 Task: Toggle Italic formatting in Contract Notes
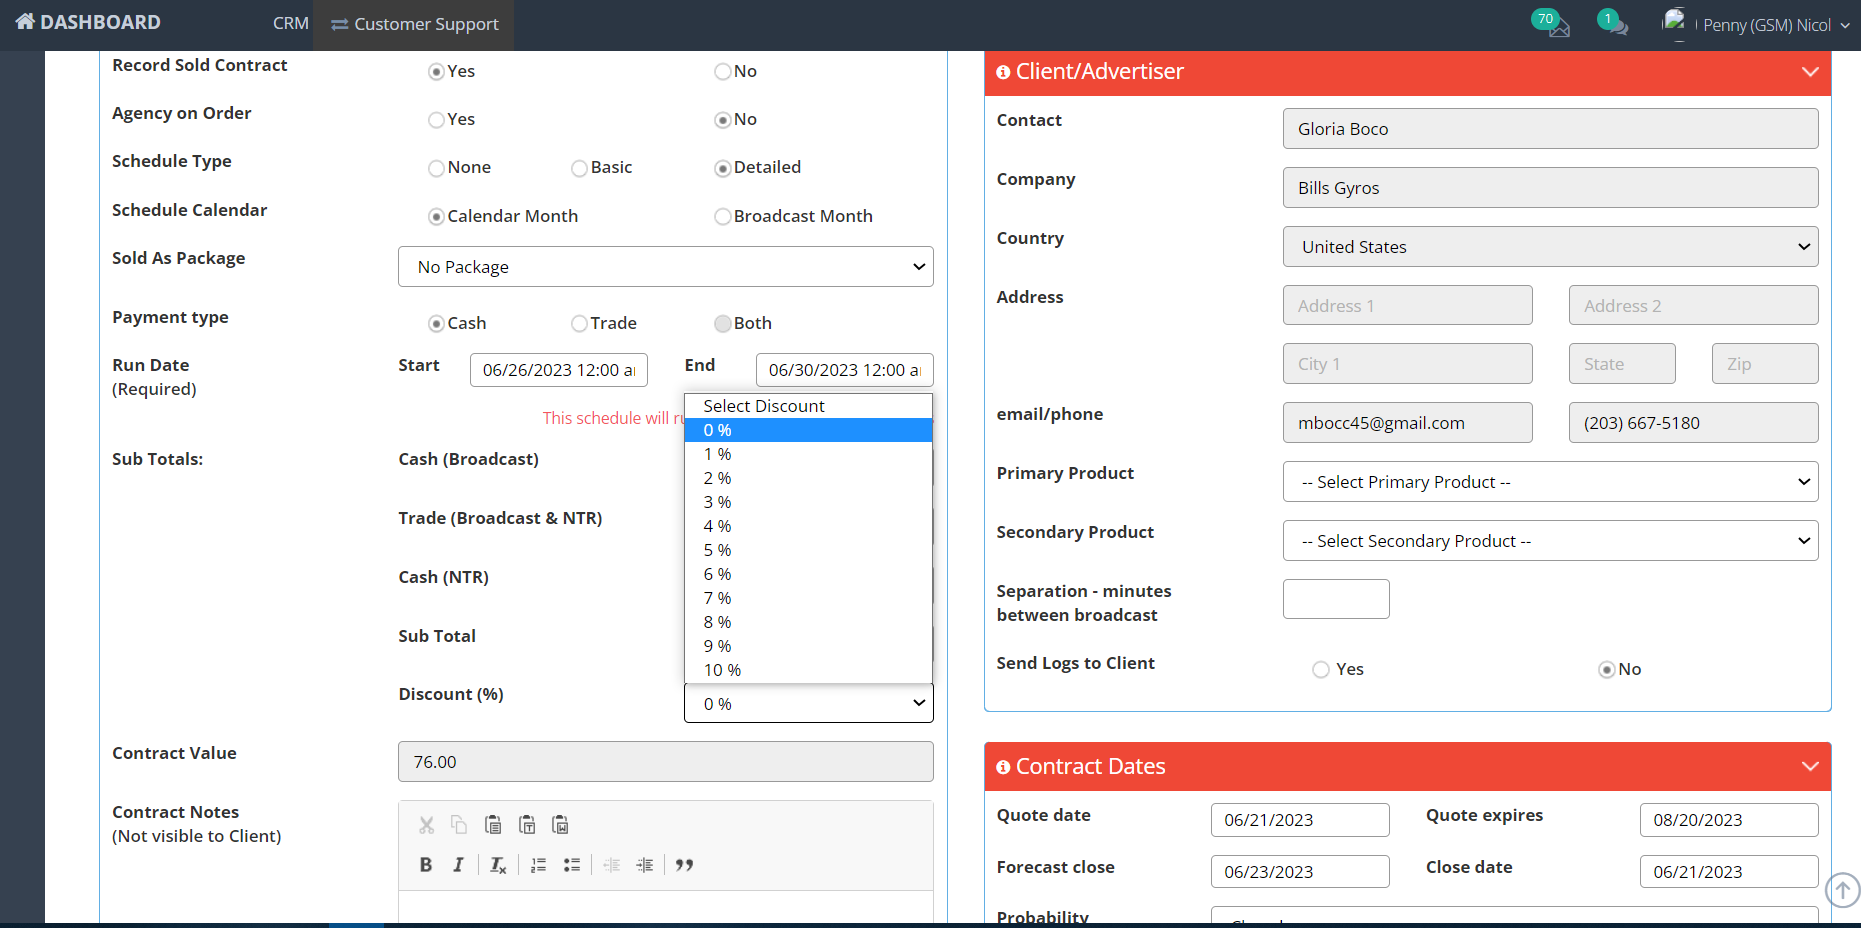point(458,865)
